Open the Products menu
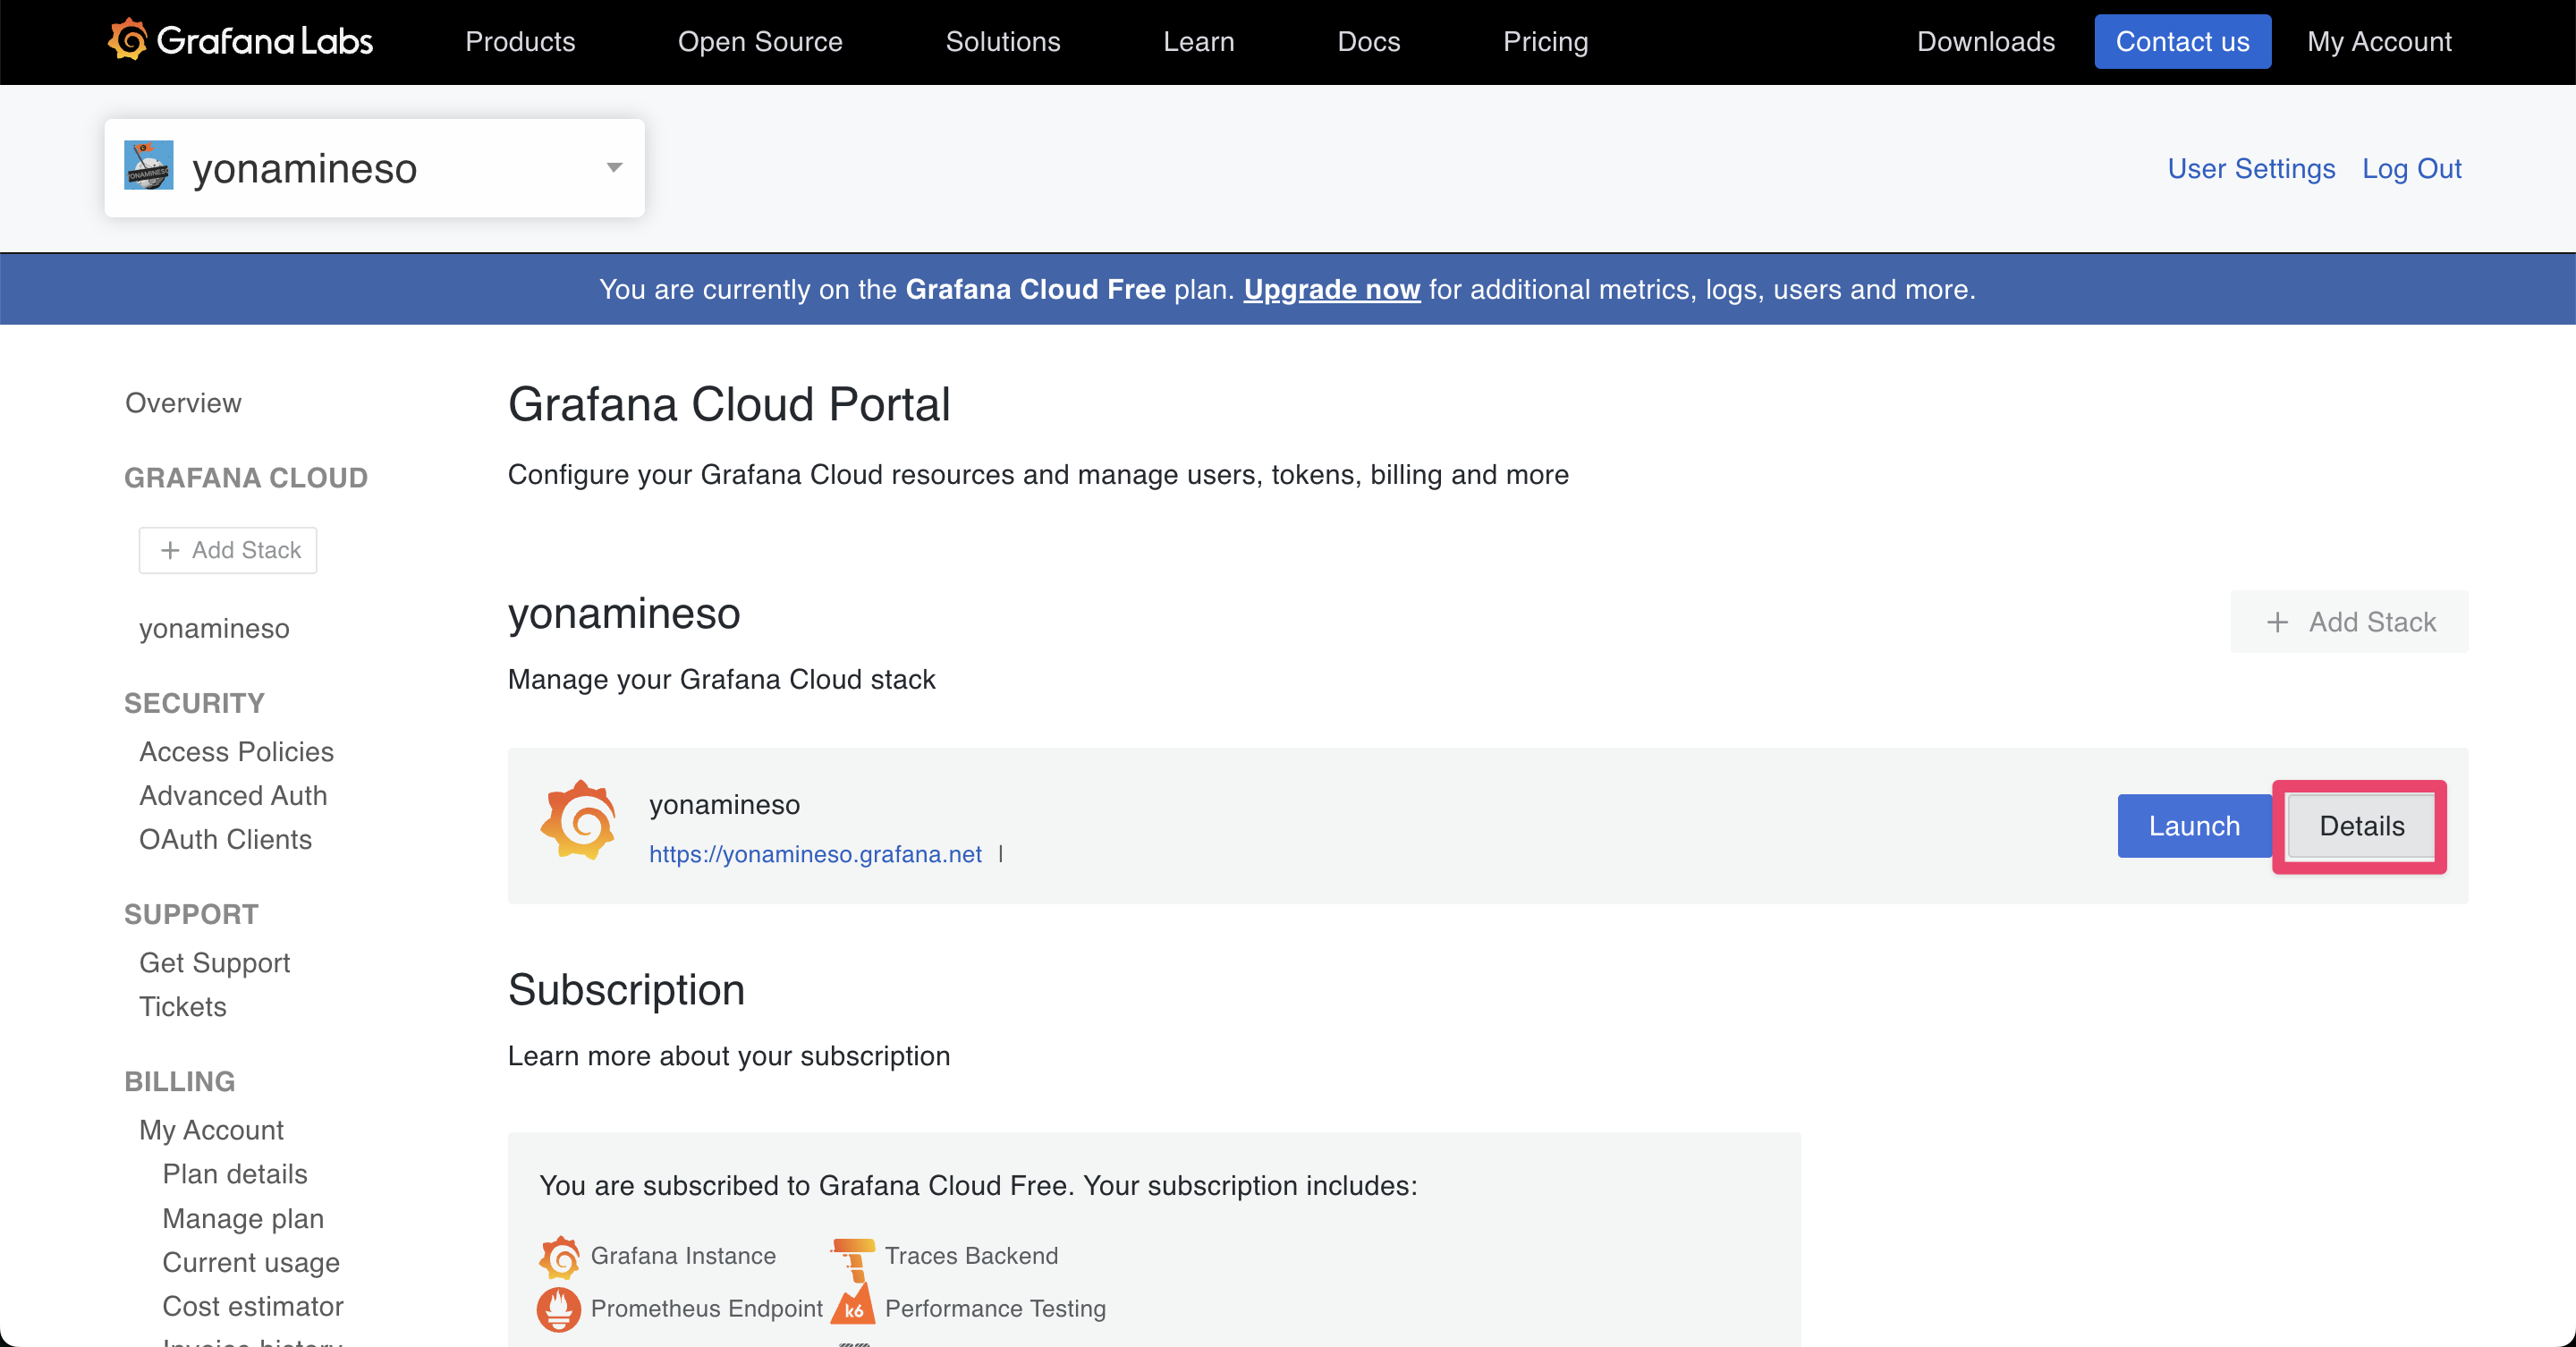 click(x=520, y=42)
